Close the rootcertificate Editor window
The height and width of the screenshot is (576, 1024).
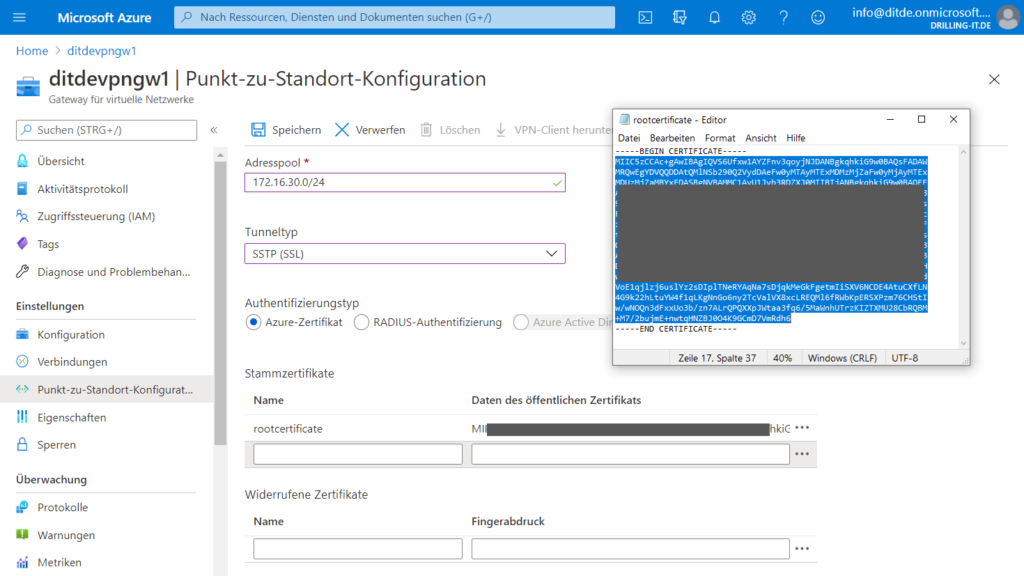click(953, 120)
